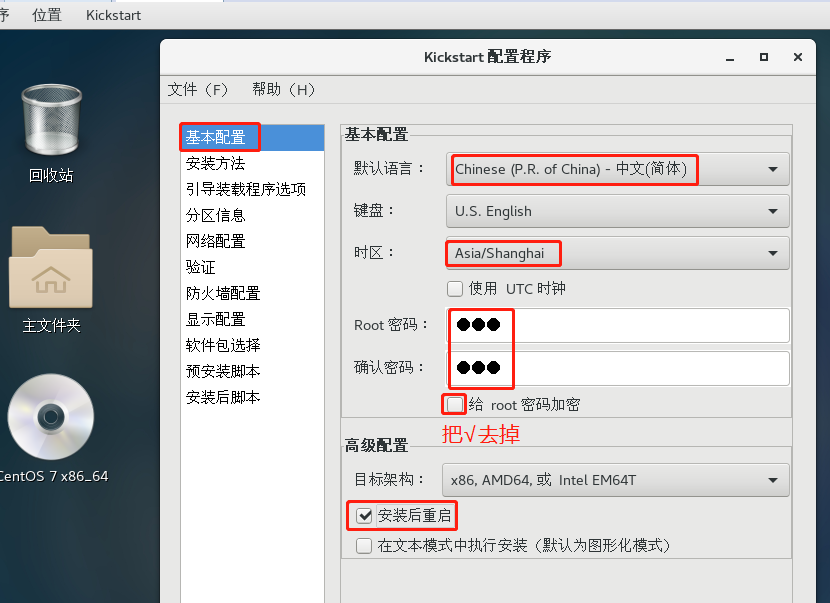
Task: Enable 在文本模式中执行安装 checkbox
Action: (x=364, y=545)
